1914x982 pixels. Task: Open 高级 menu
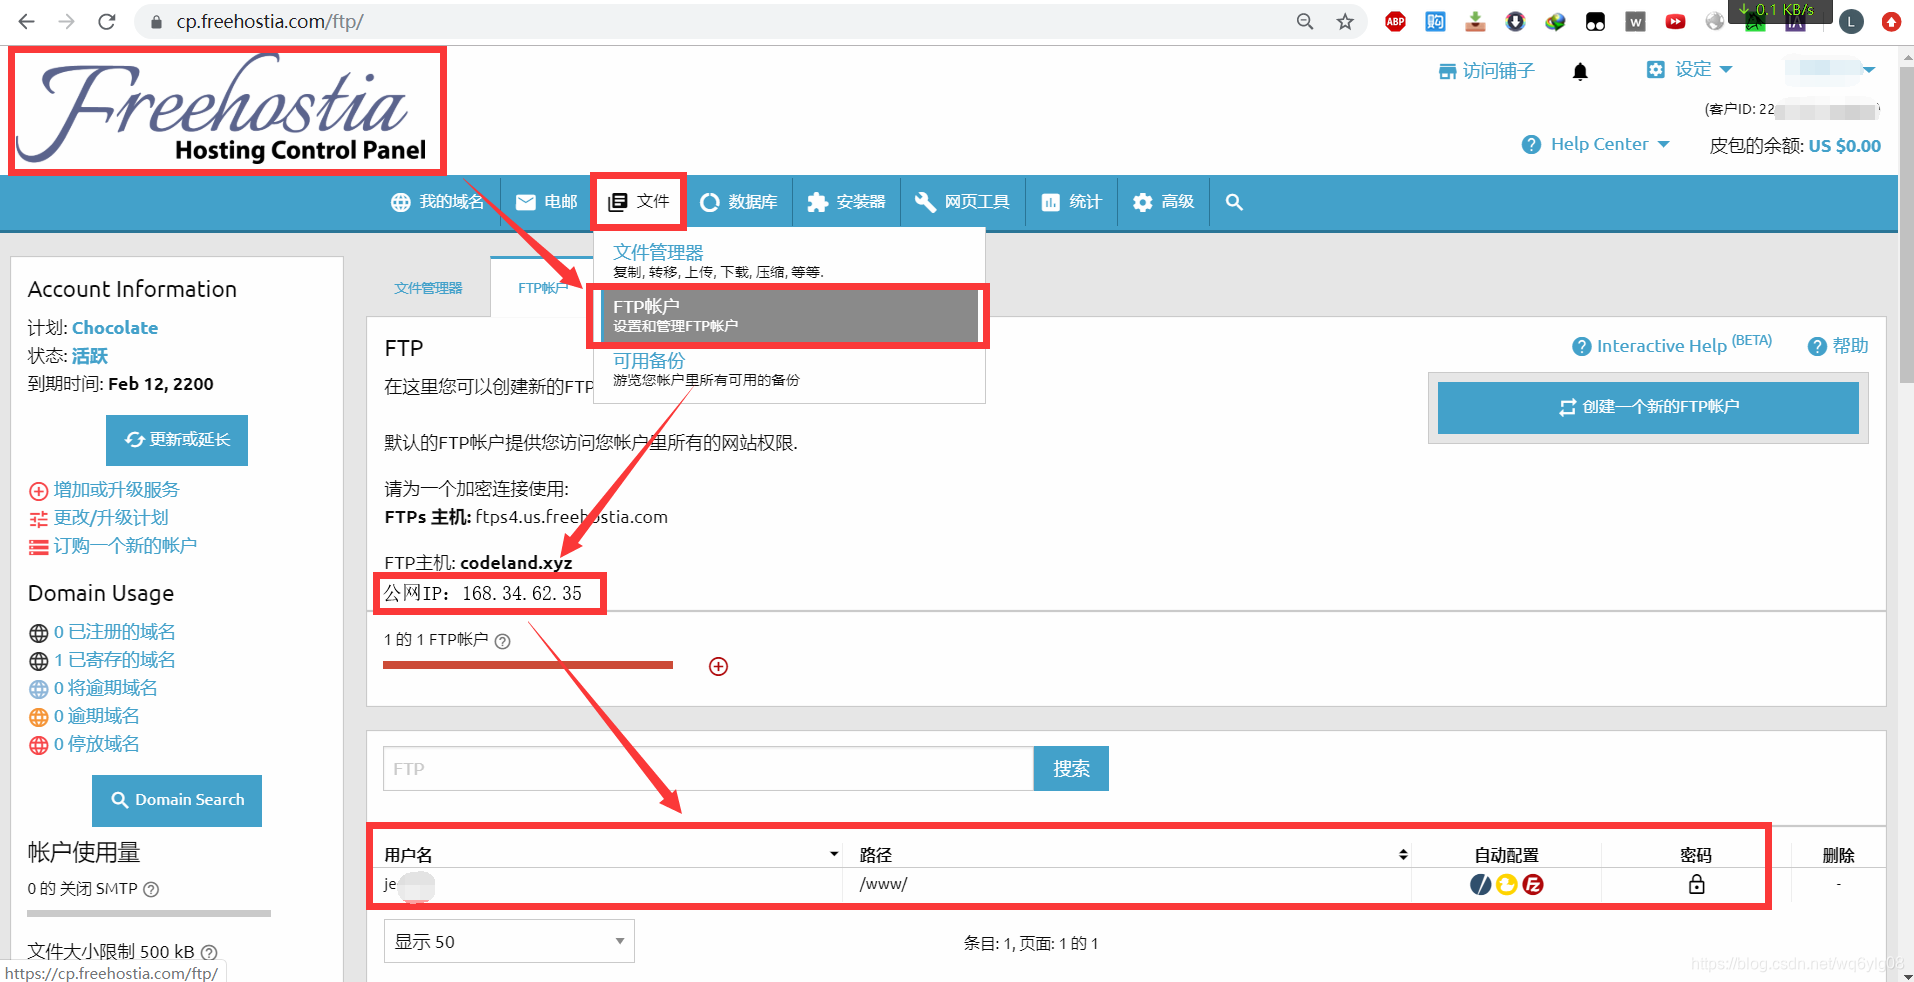point(1163,202)
